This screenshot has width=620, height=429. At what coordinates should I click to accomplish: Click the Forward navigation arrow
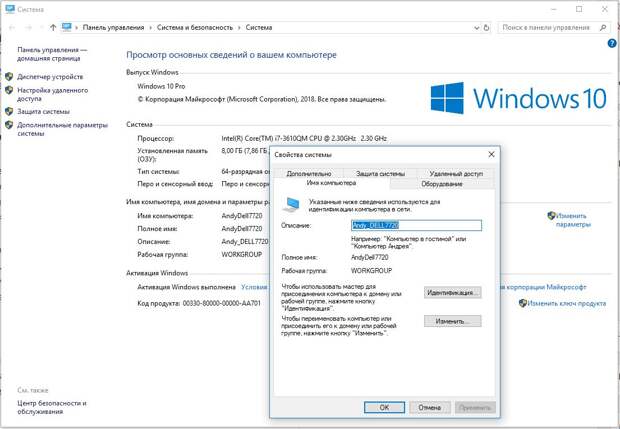point(28,27)
